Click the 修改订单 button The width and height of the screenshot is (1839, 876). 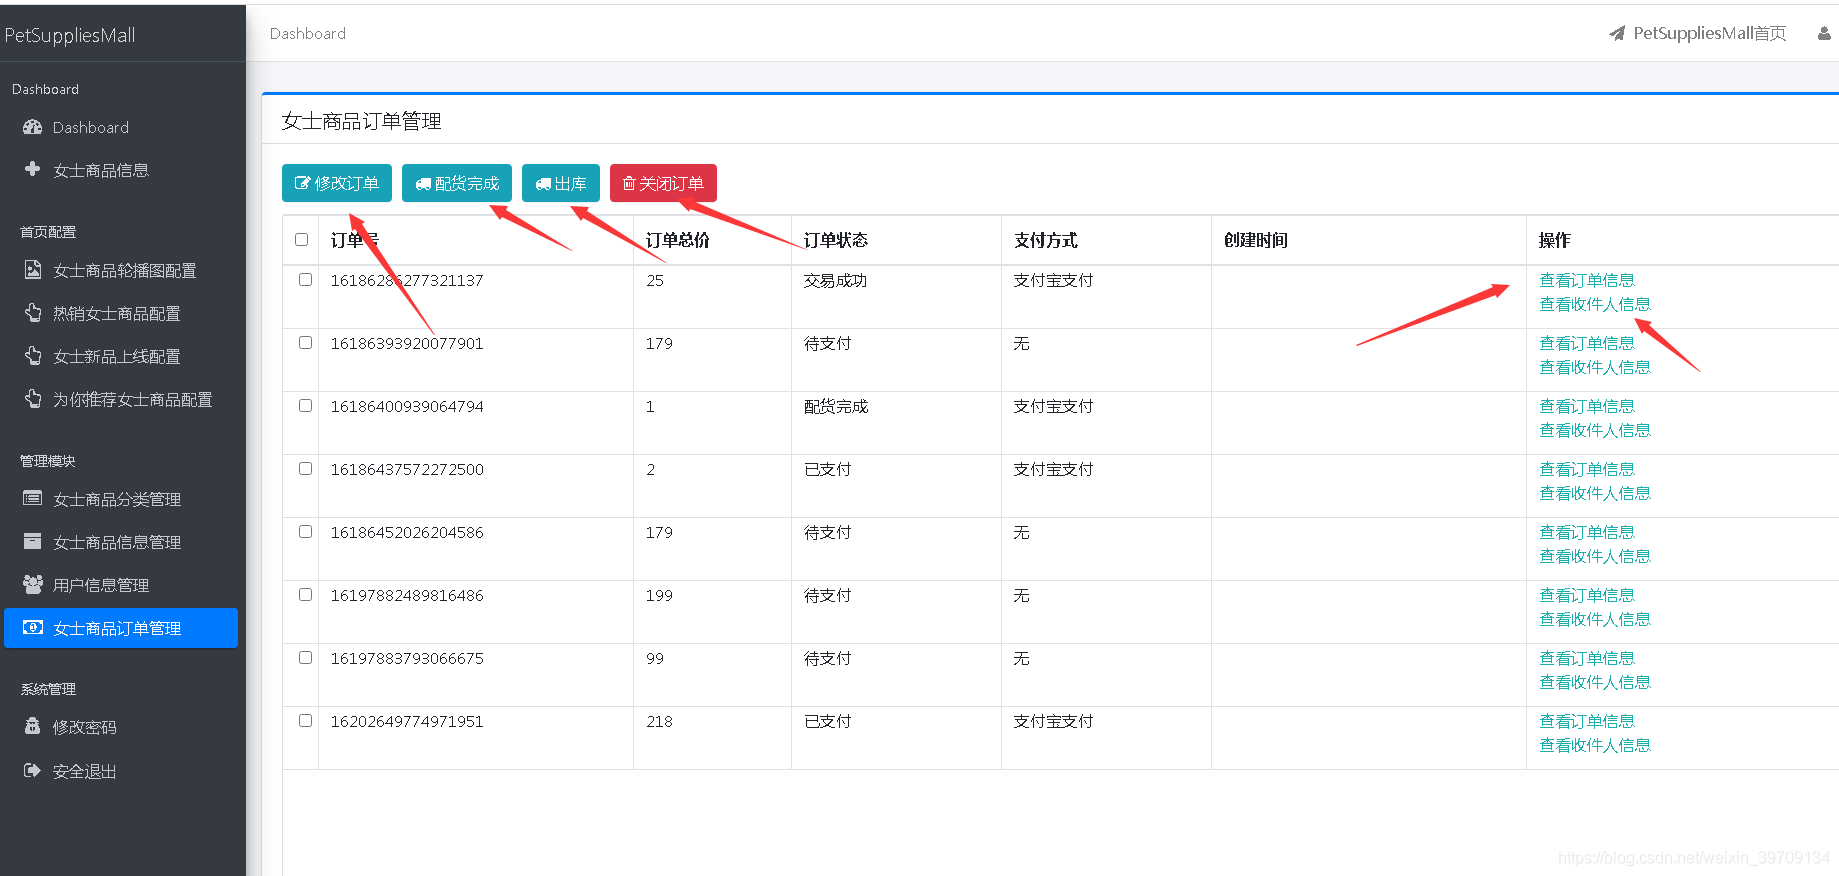(337, 183)
